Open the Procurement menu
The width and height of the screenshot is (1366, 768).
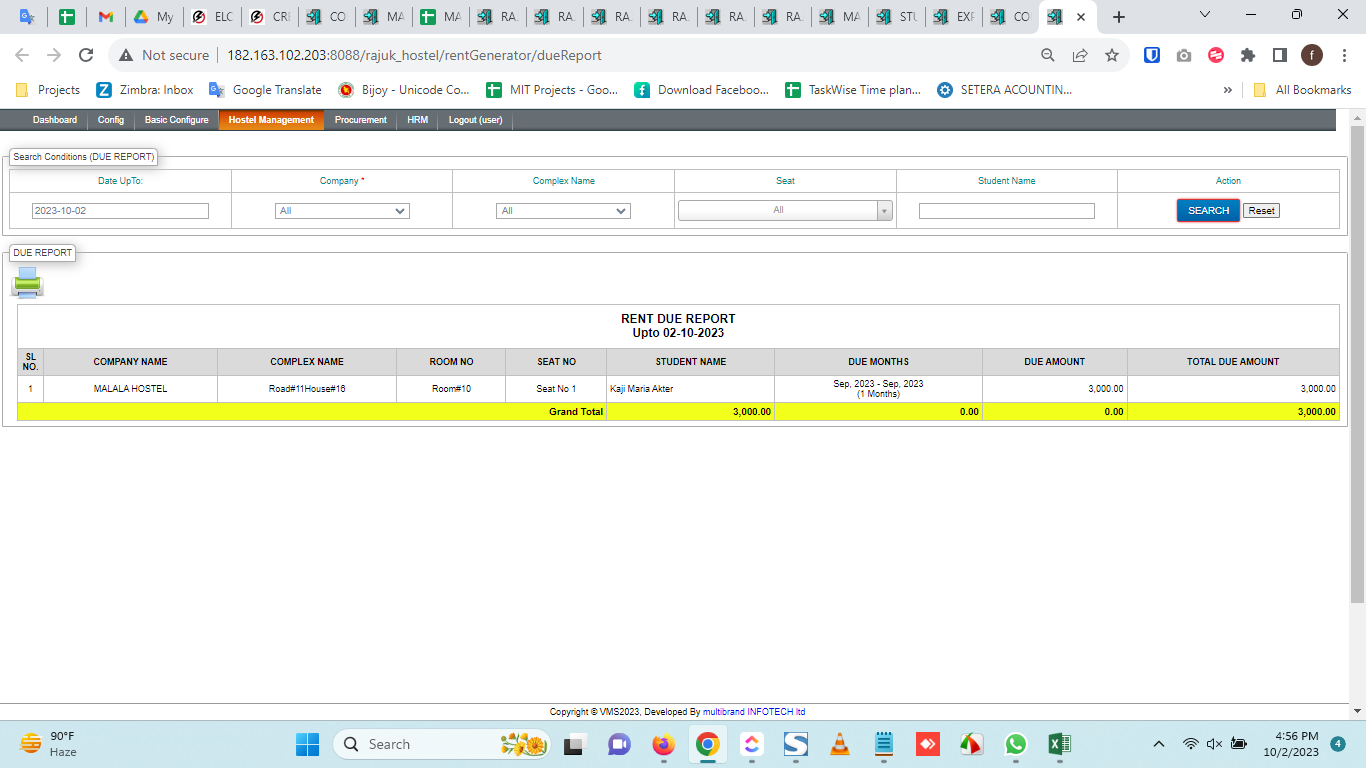(x=360, y=120)
